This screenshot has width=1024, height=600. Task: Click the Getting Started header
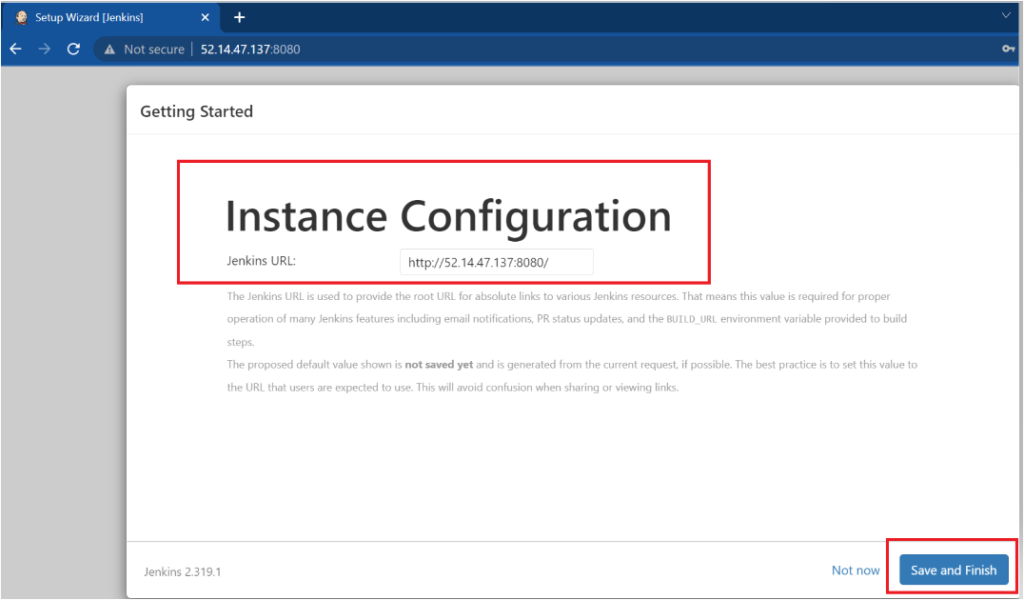coord(196,111)
